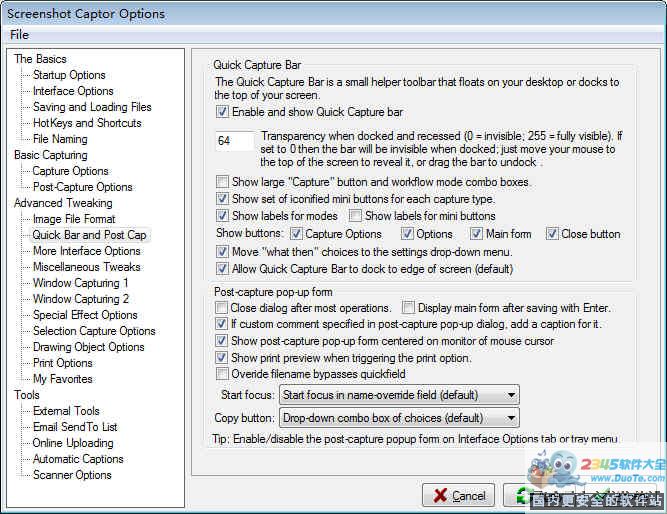Go to Saving and Loading Files

coord(92,107)
